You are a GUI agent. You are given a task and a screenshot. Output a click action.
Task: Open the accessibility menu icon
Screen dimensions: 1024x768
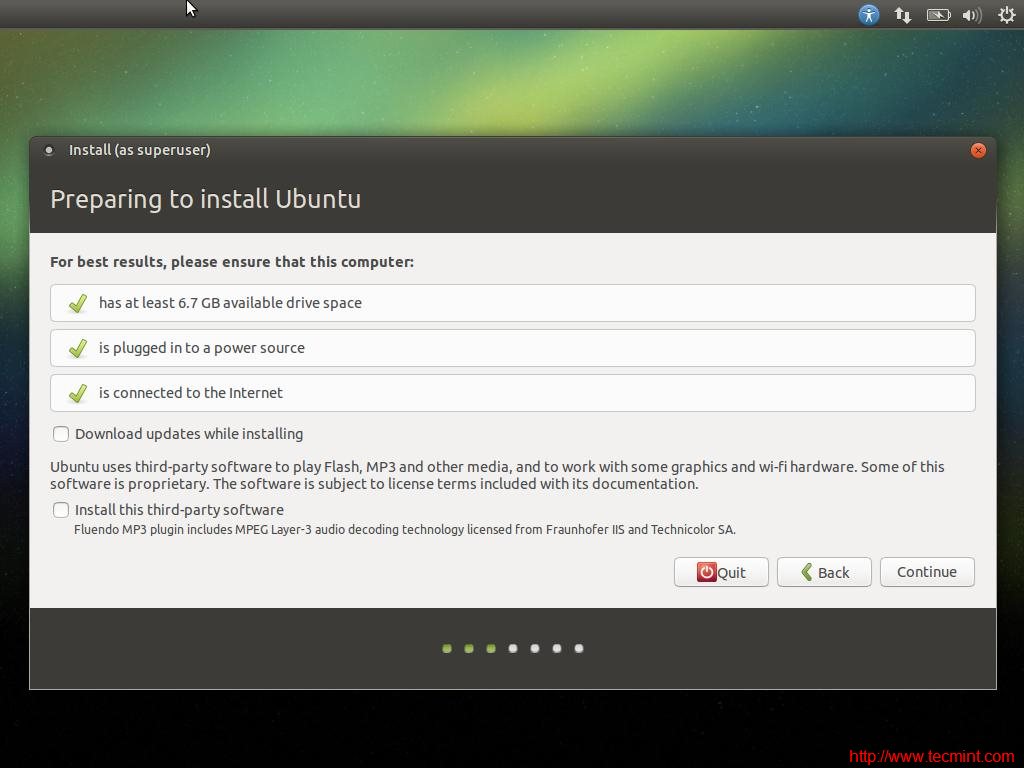pos(869,14)
